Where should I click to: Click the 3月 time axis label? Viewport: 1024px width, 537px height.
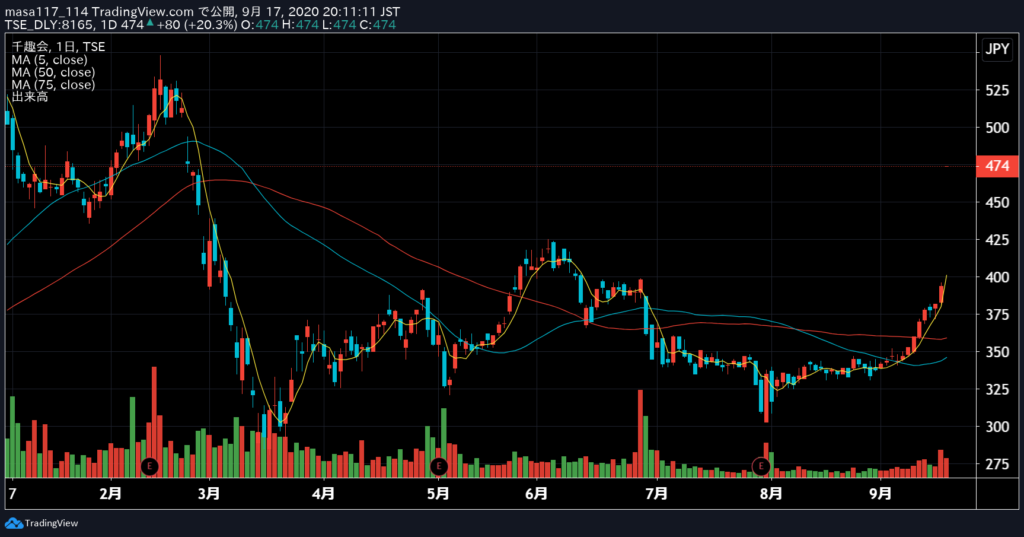[209, 493]
